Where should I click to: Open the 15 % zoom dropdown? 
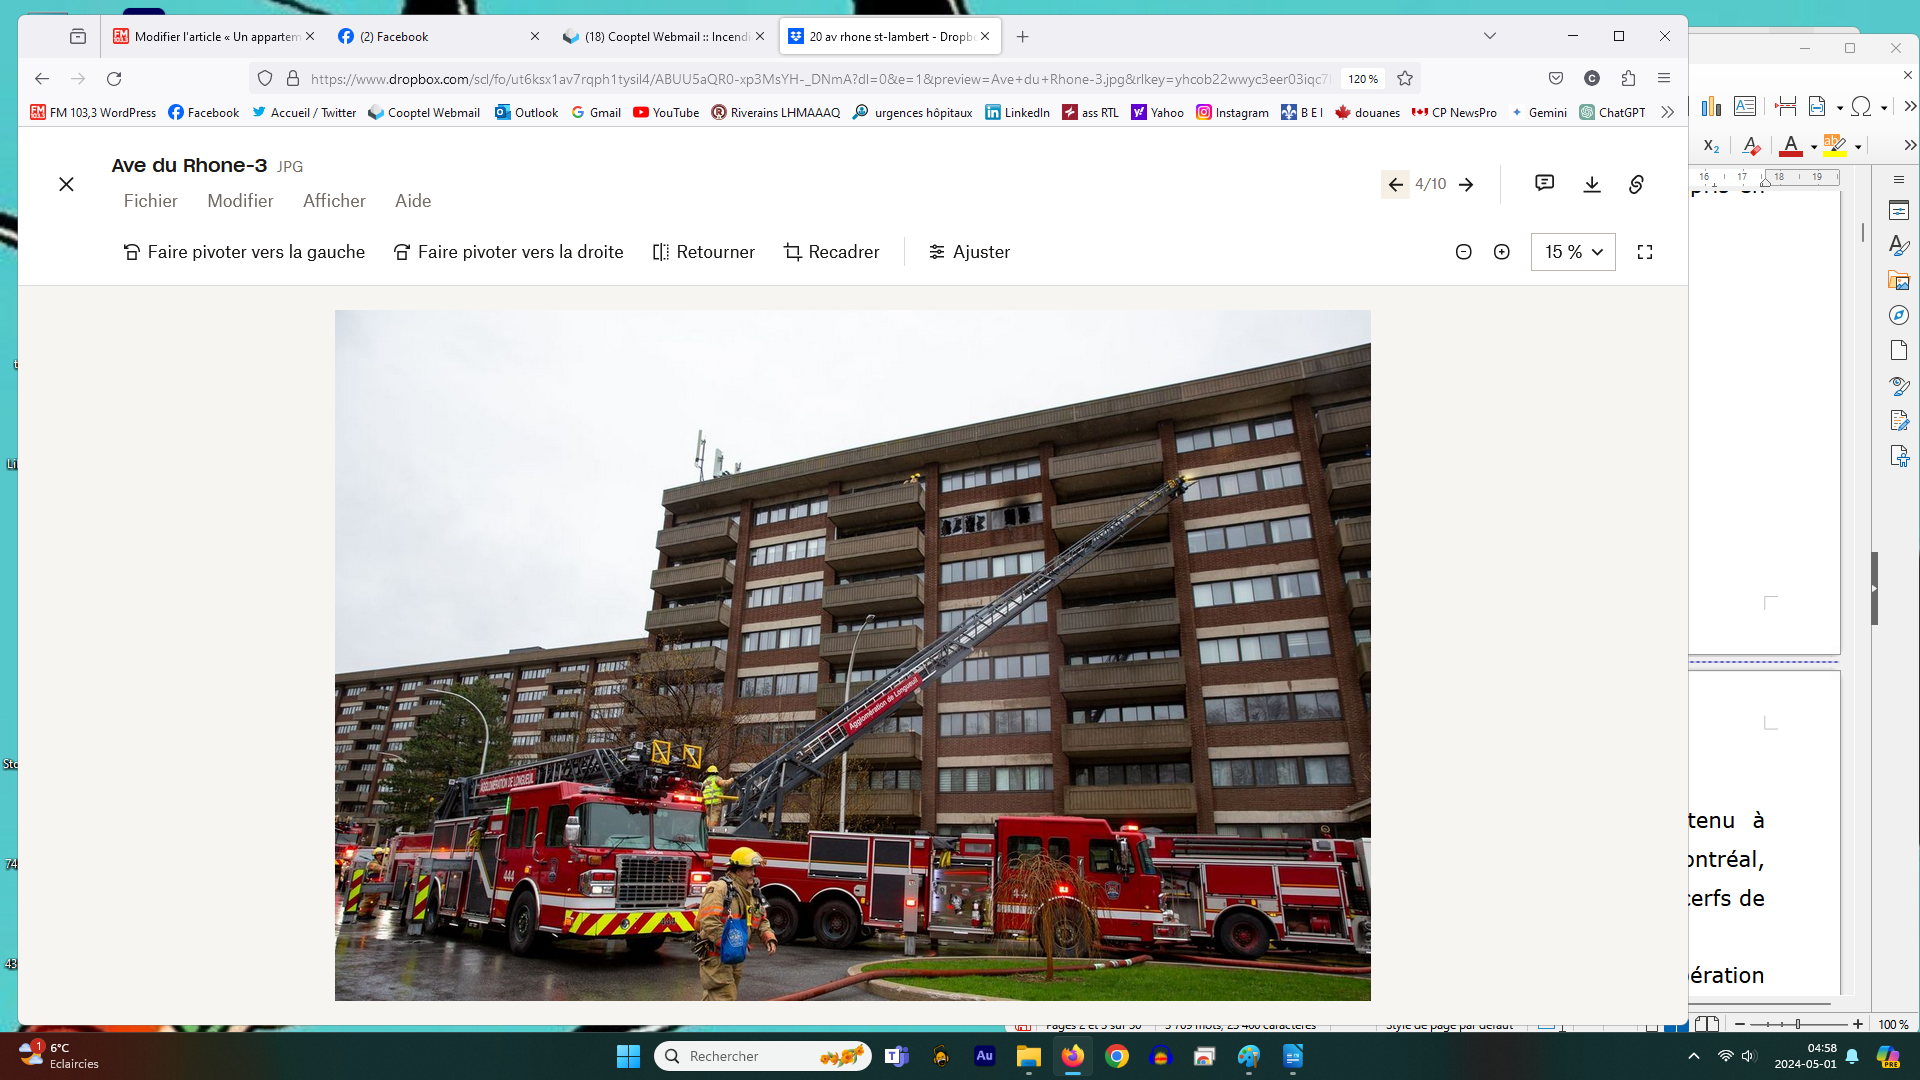point(1573,252)
